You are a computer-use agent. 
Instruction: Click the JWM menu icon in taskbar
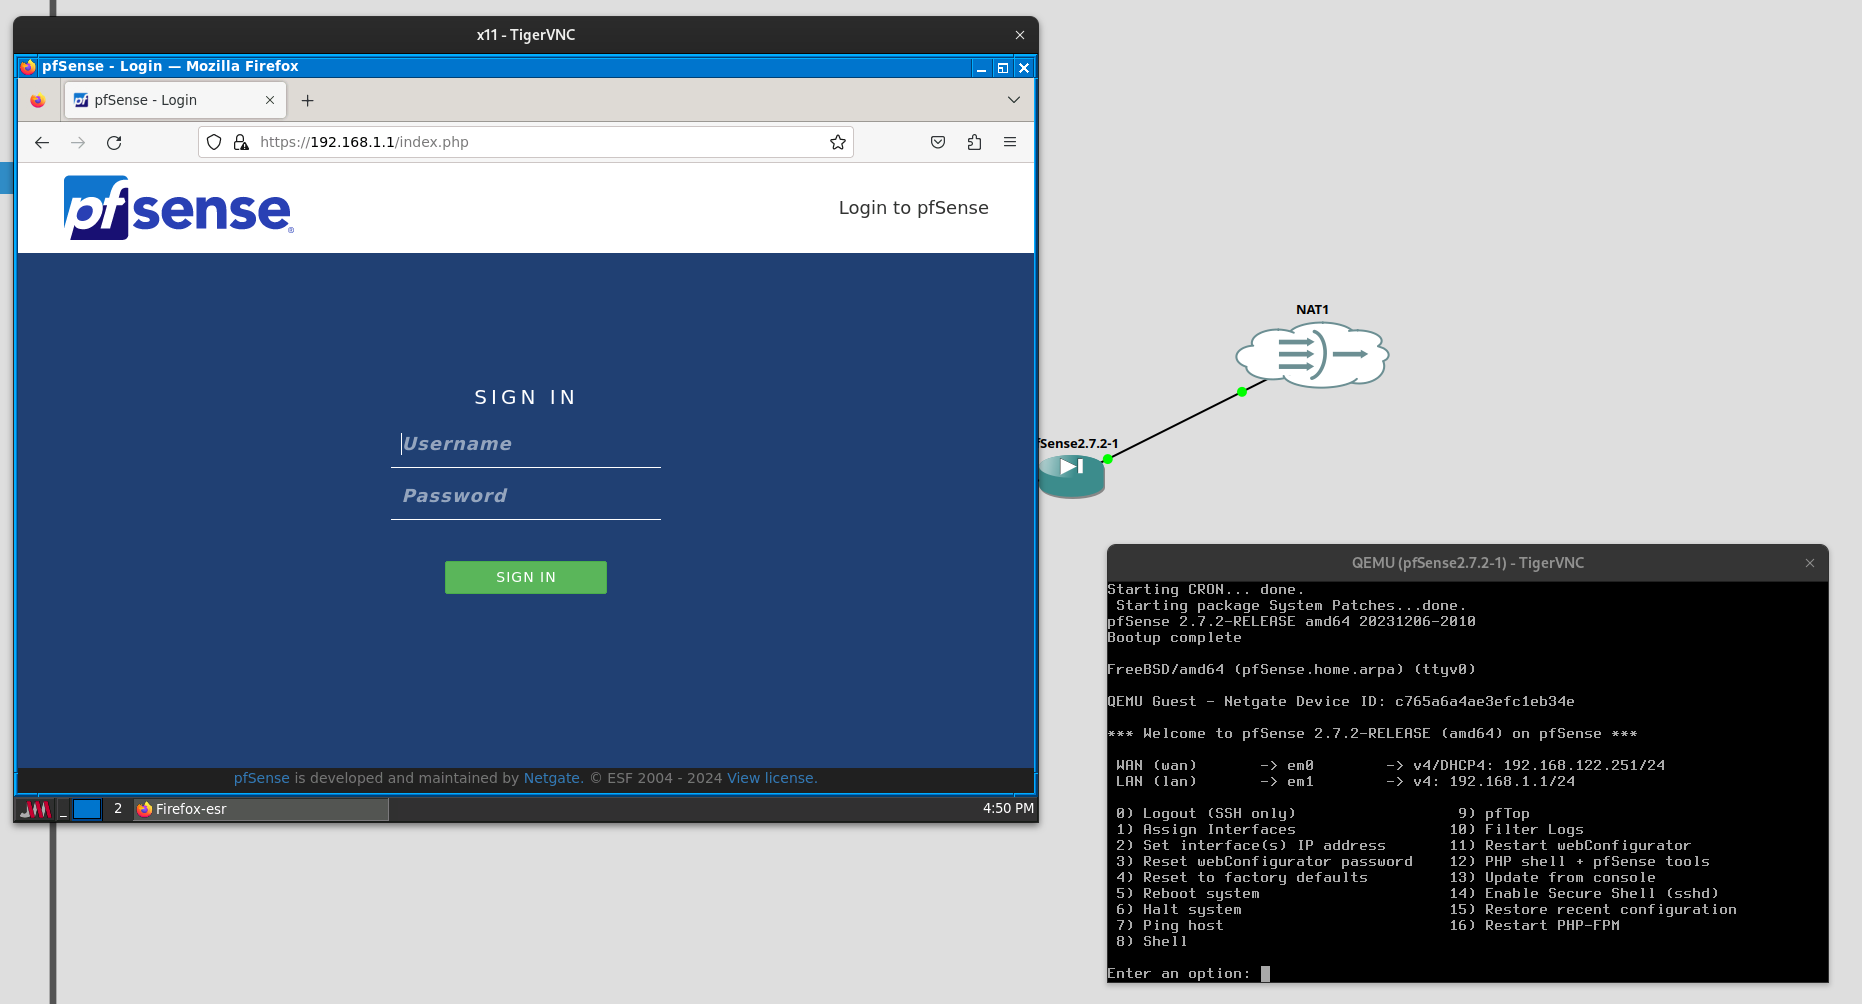(x=36, y=809)
